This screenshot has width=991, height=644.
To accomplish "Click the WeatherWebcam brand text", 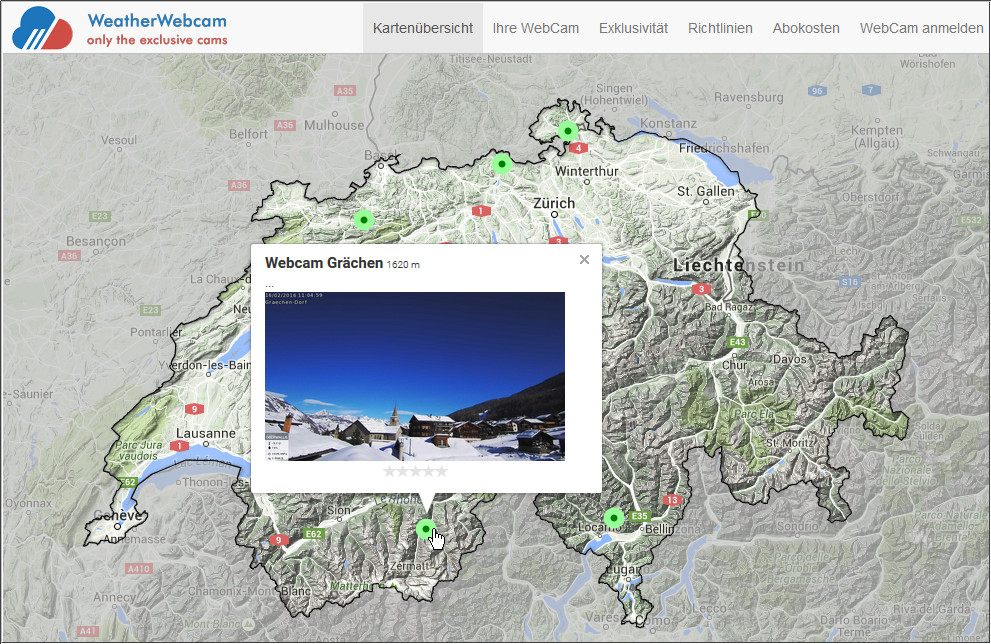I will point(157,21).
